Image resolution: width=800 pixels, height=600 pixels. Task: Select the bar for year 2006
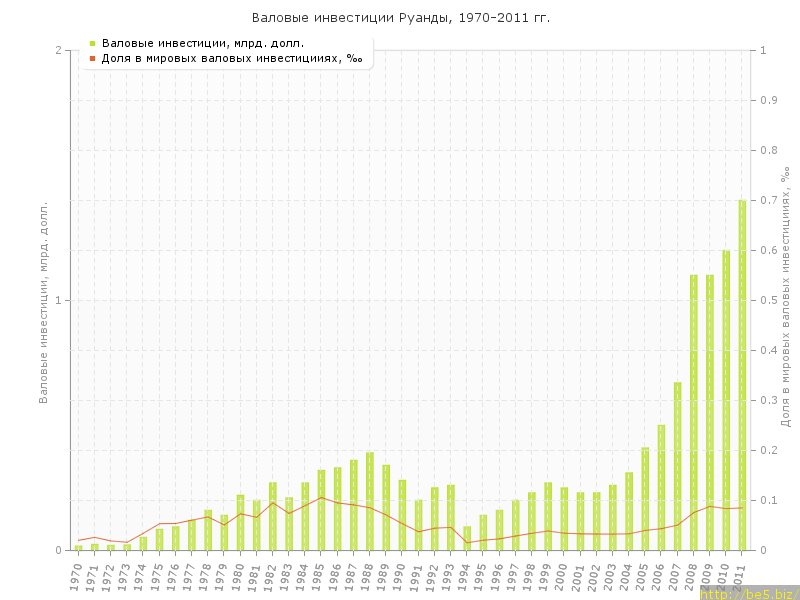(661, 487)
